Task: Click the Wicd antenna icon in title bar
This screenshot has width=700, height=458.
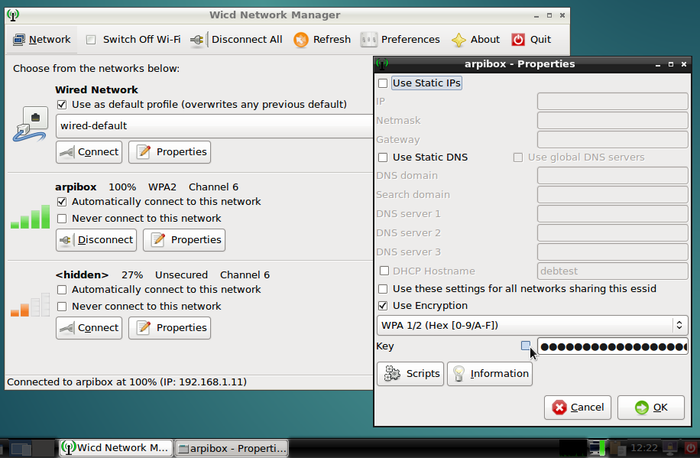Action: pyautogui.click(x=13, y=15)
